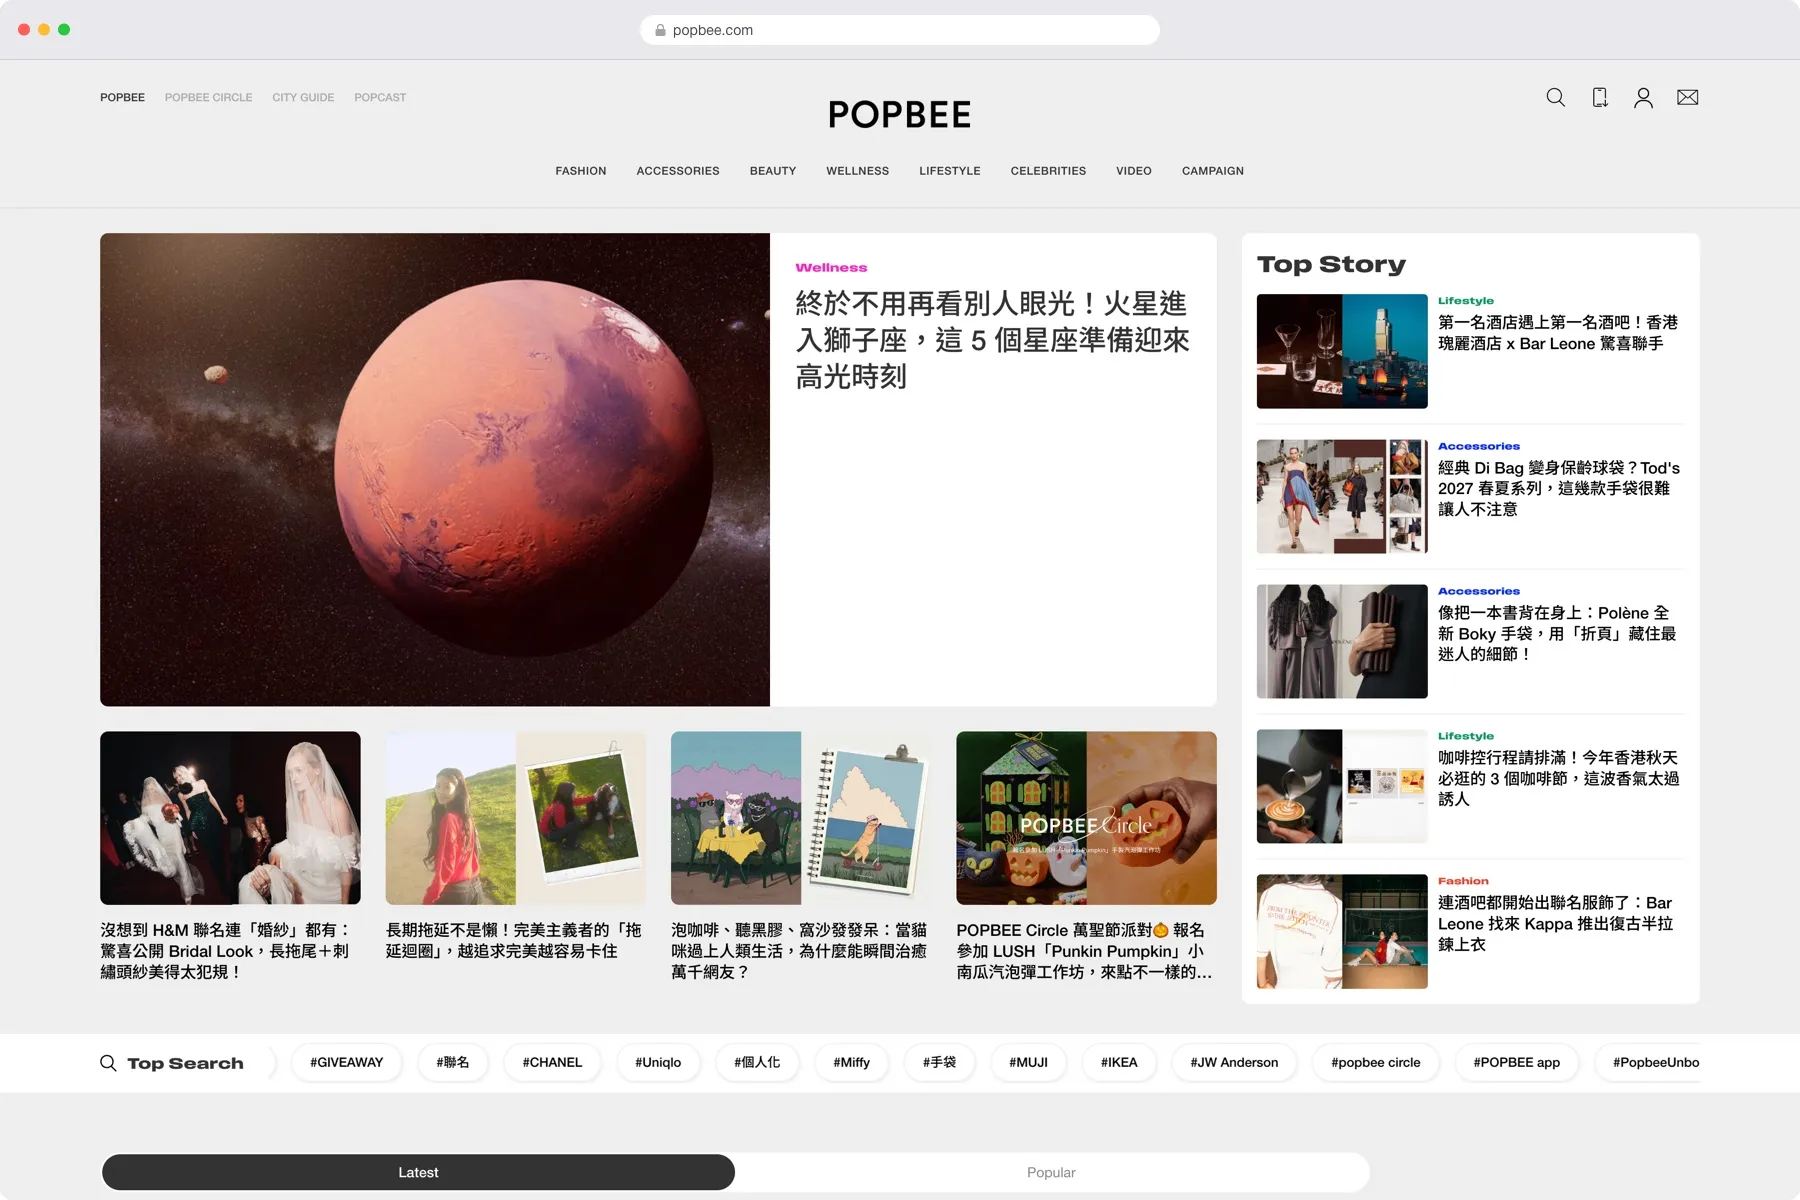
Task: Open the FASHION menu
Action: [x=581, y=171]
